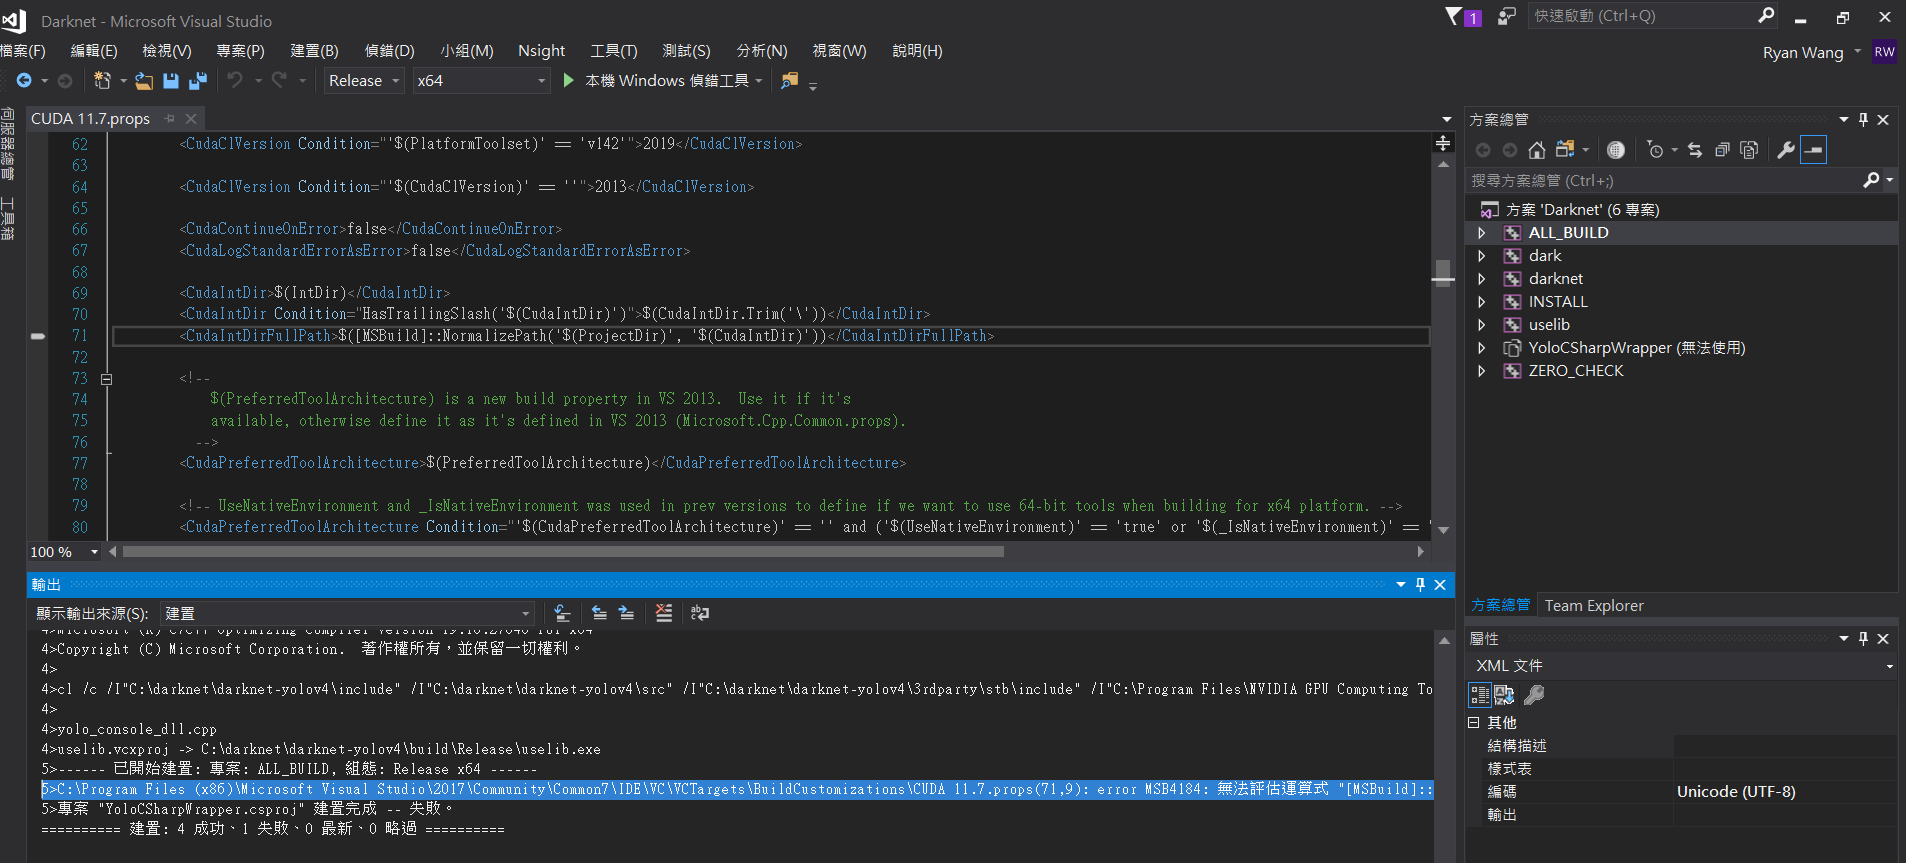Collapse the XML comment block at line 73

(106, 379)
